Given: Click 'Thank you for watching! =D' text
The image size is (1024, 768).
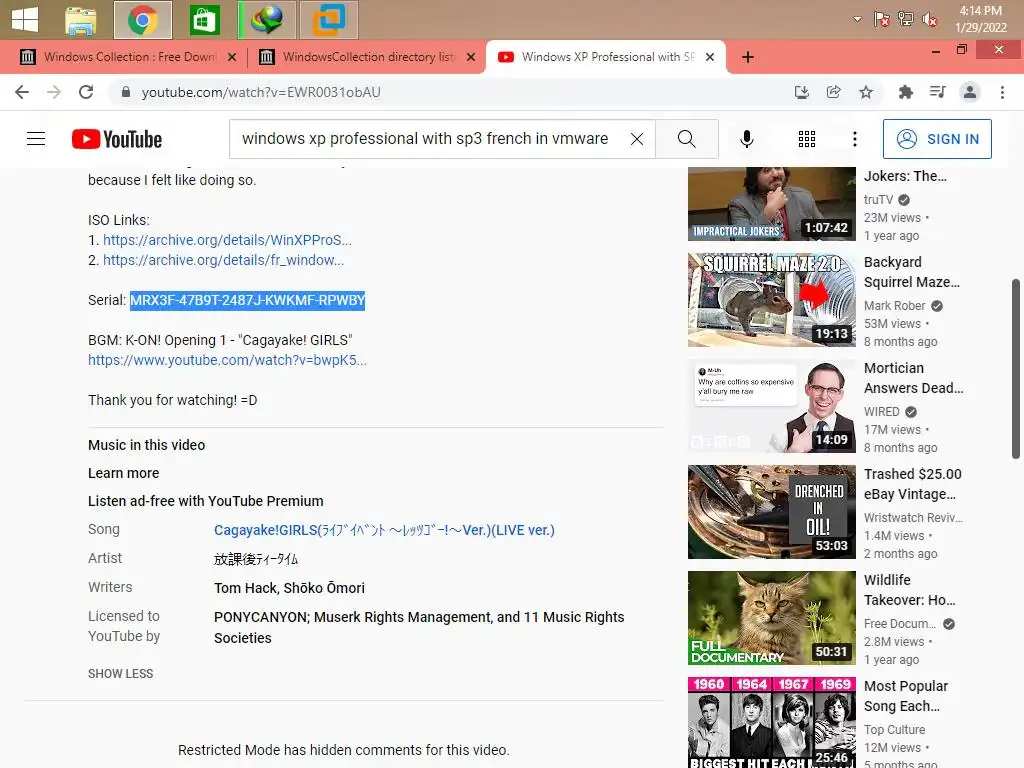Looking at the screenshot, I should pos(172,400).
